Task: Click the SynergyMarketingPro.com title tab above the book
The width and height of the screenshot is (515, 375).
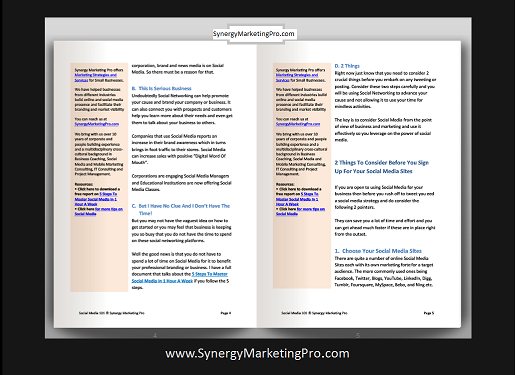Action: click(x=254, y=34)
